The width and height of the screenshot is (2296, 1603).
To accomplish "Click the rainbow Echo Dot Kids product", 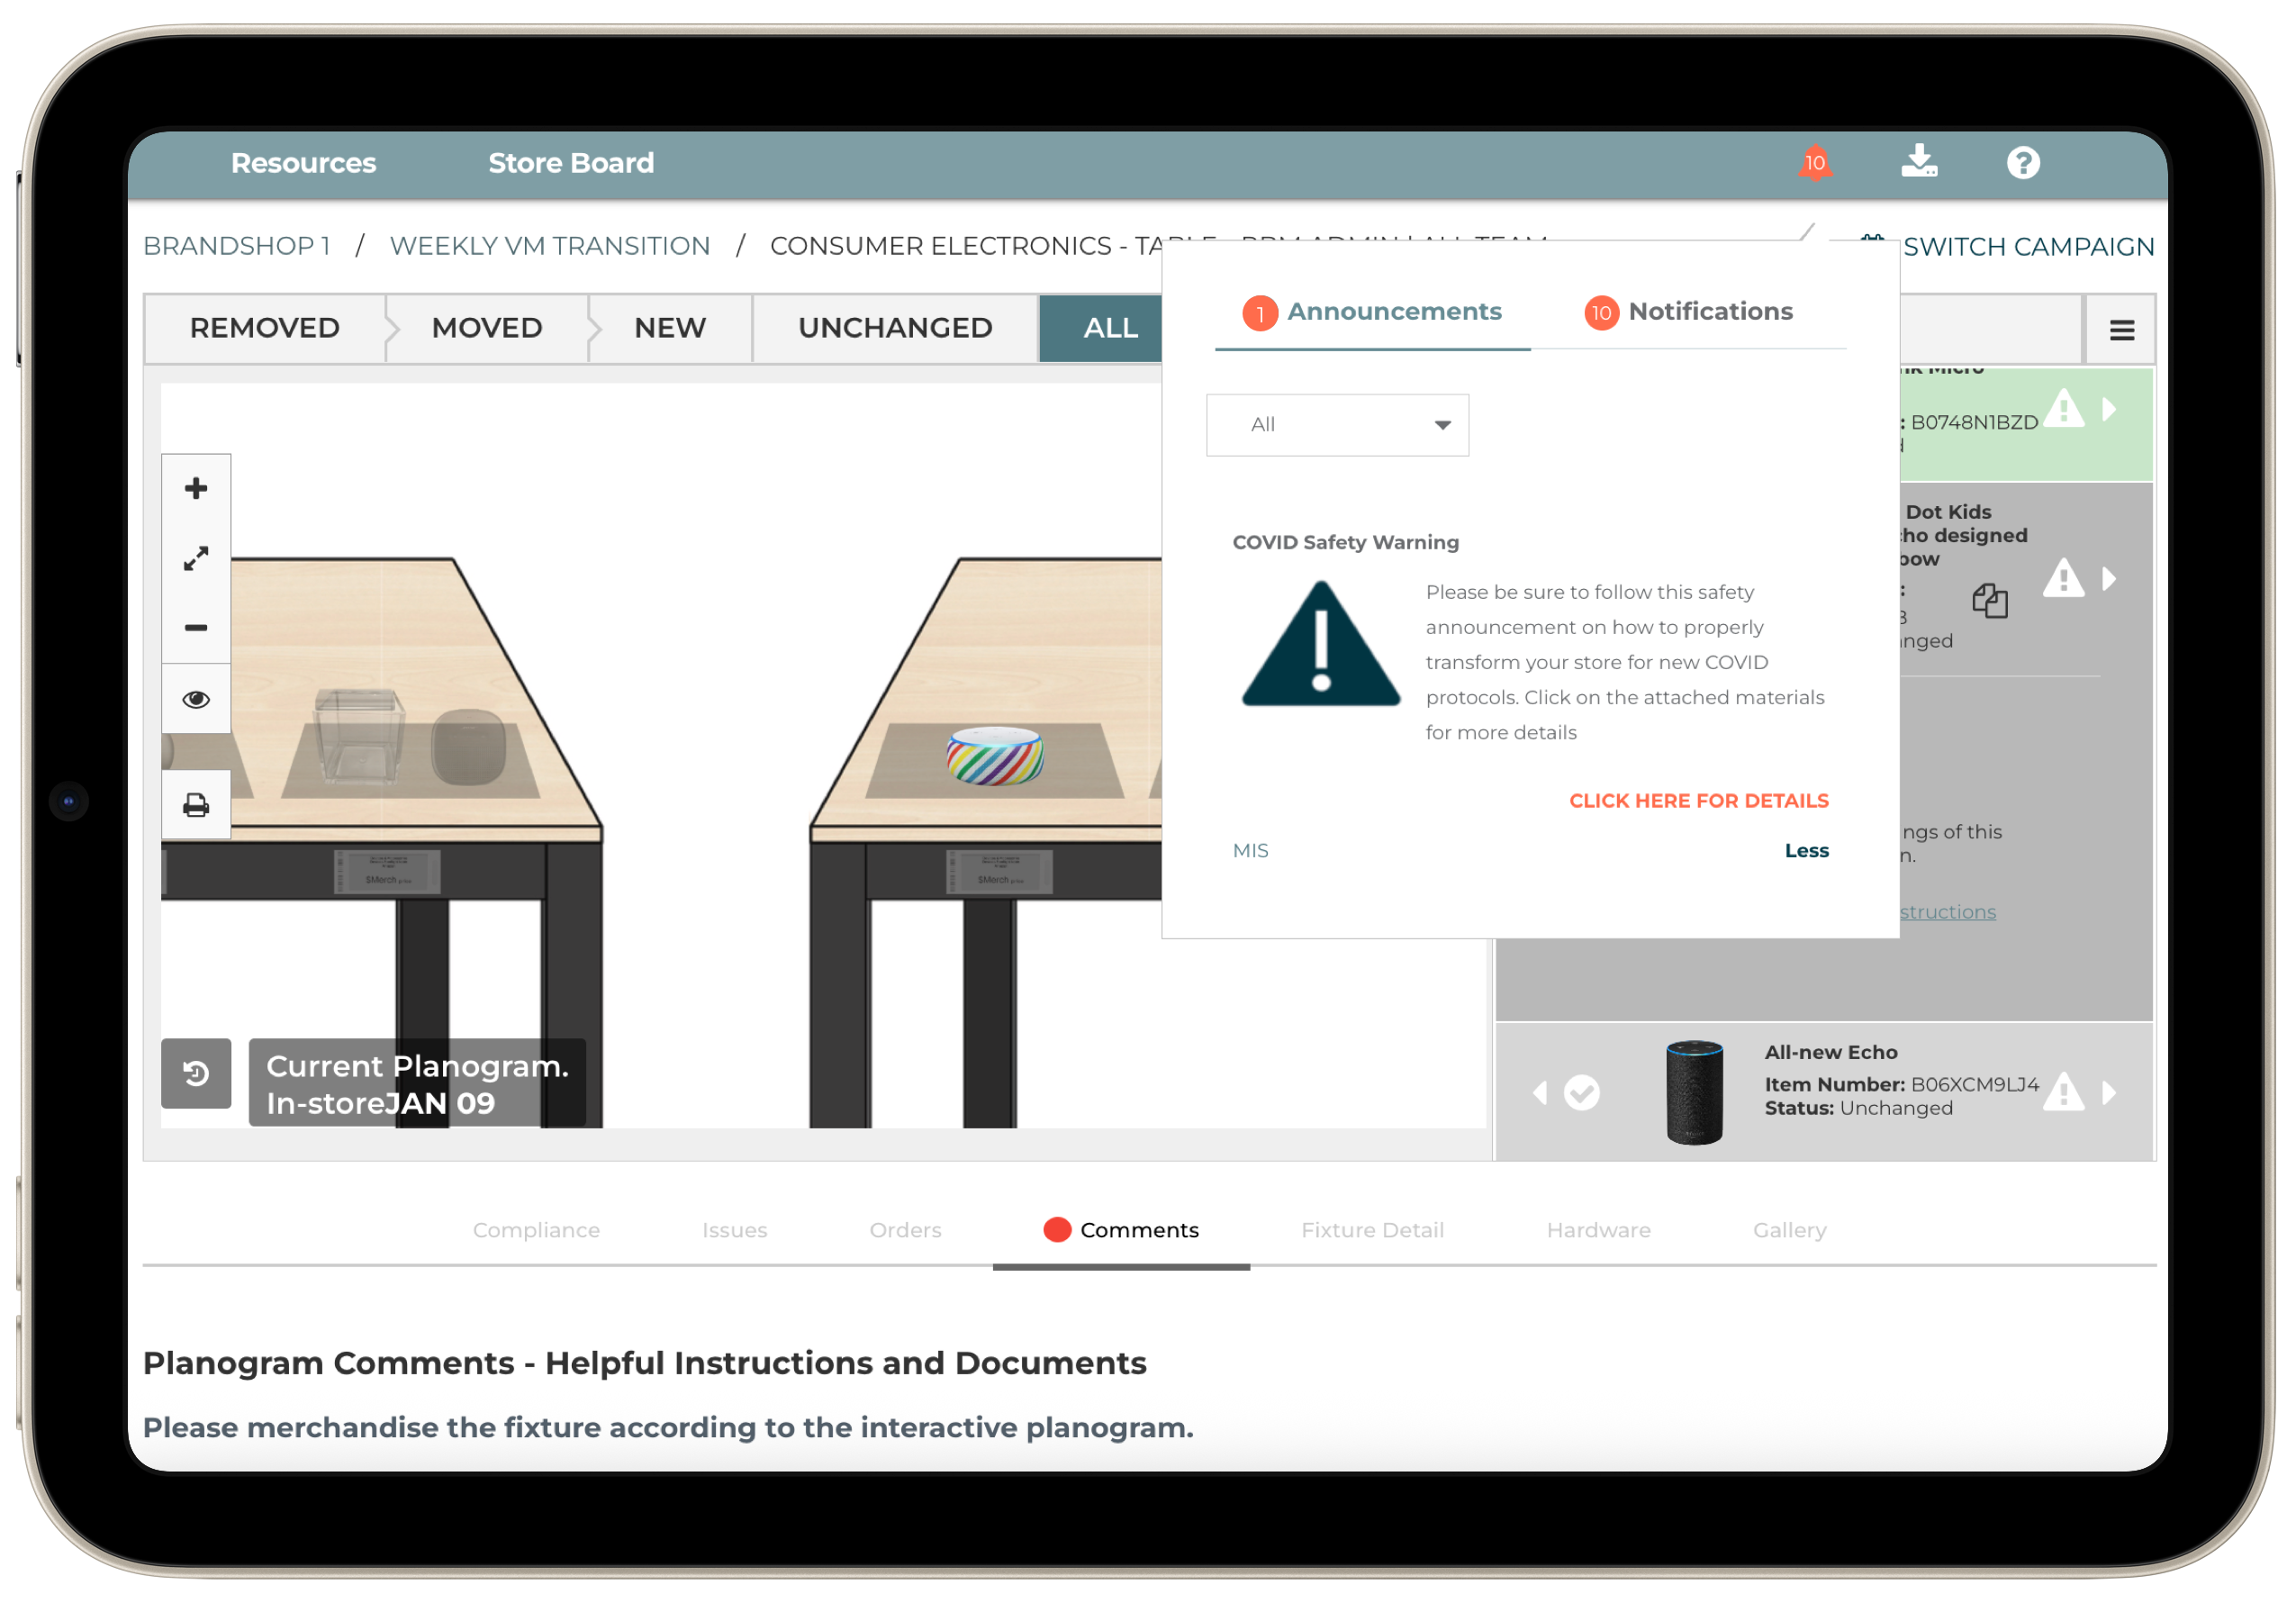I will [995, 756].
